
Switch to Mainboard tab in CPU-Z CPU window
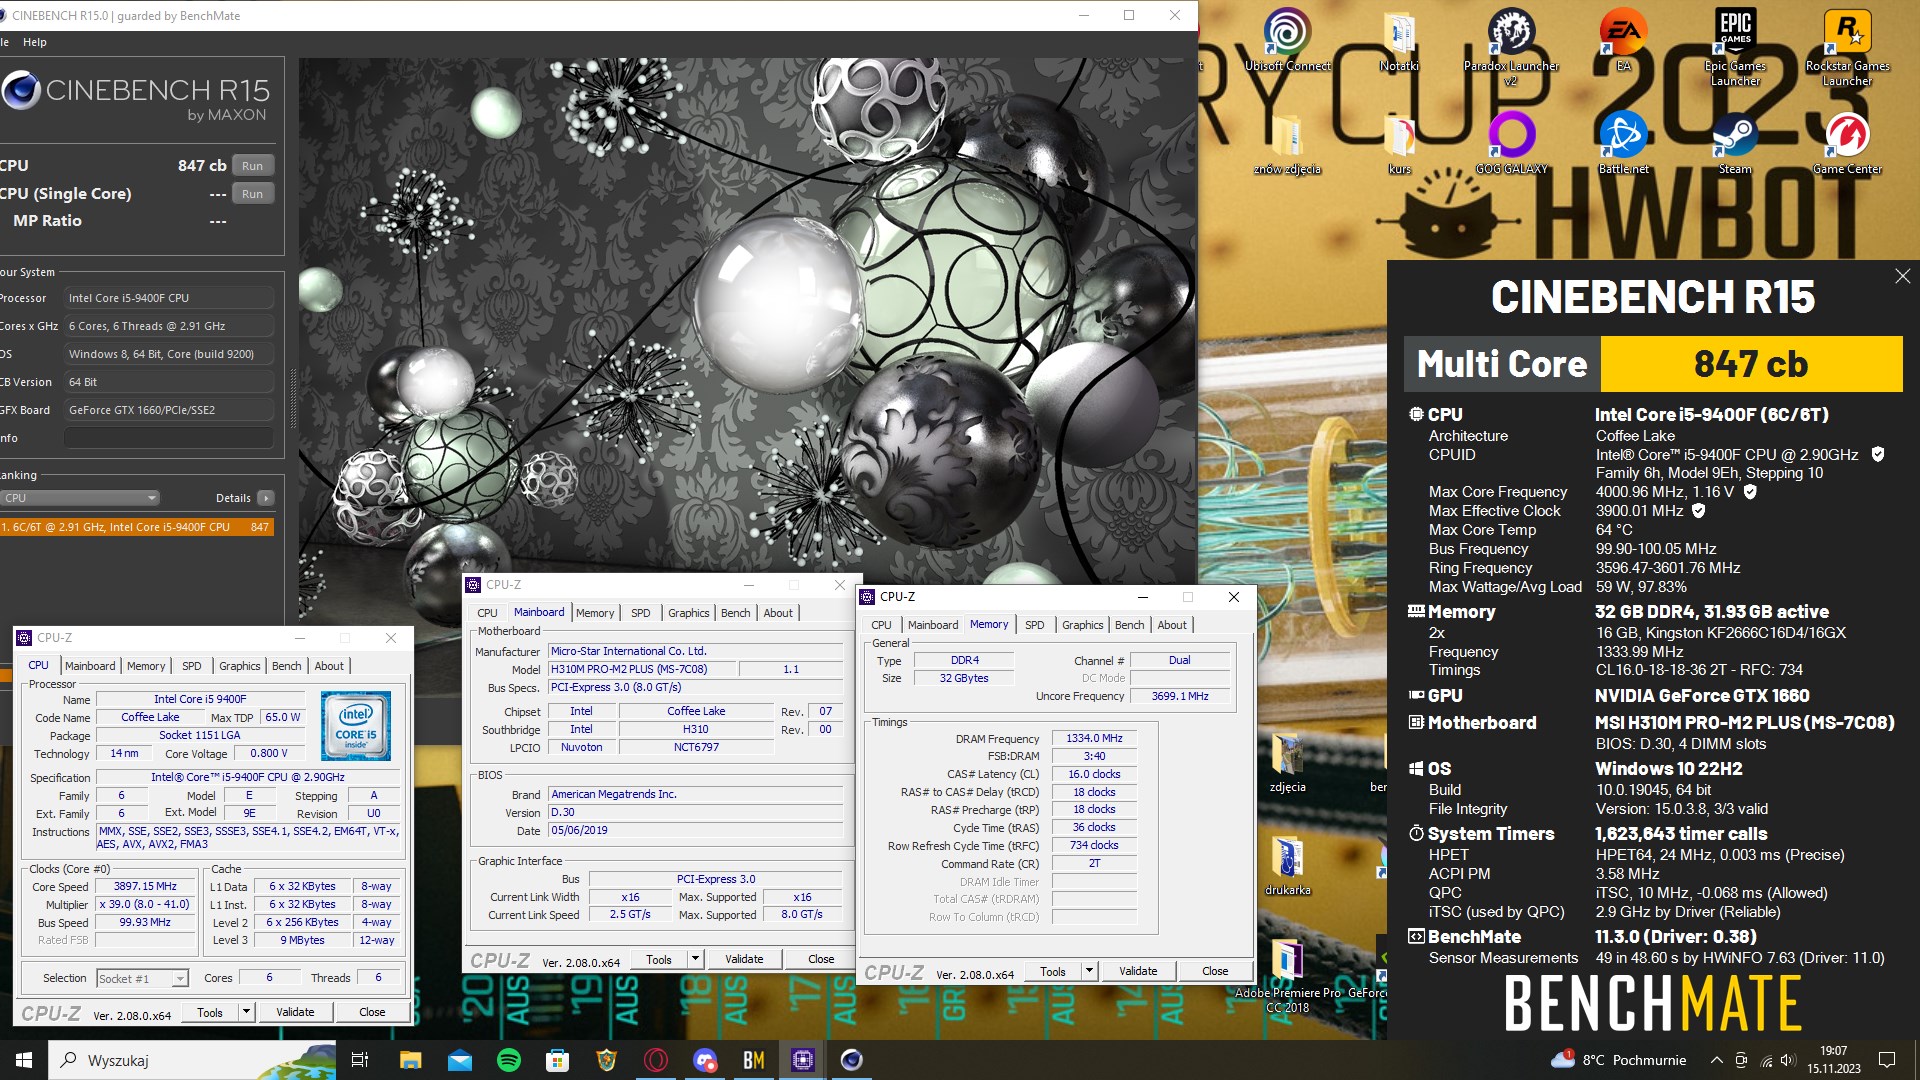90,666
